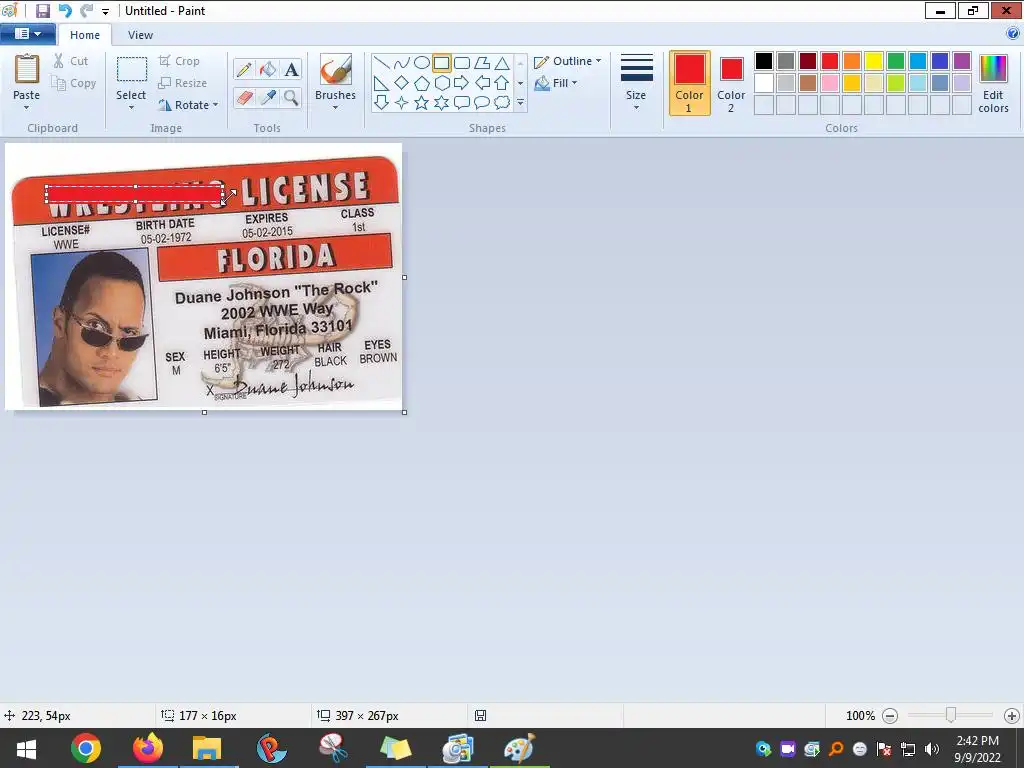Activate Color 1 selector

[690, 83]
